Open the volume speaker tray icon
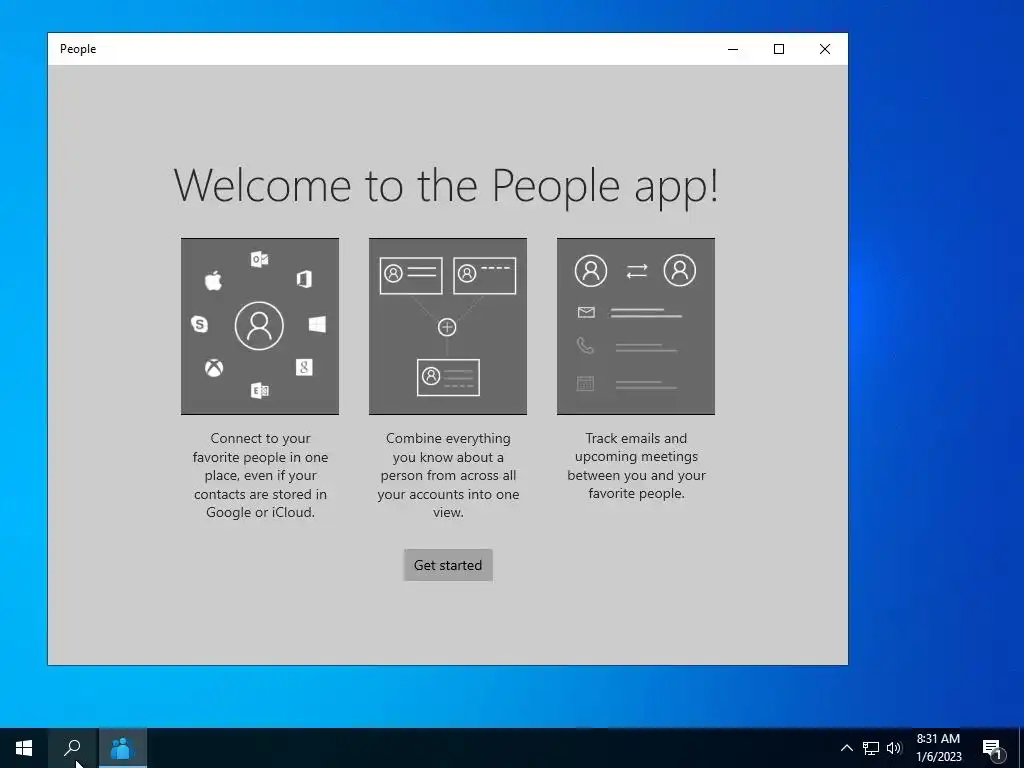 (x=894, y=748)
